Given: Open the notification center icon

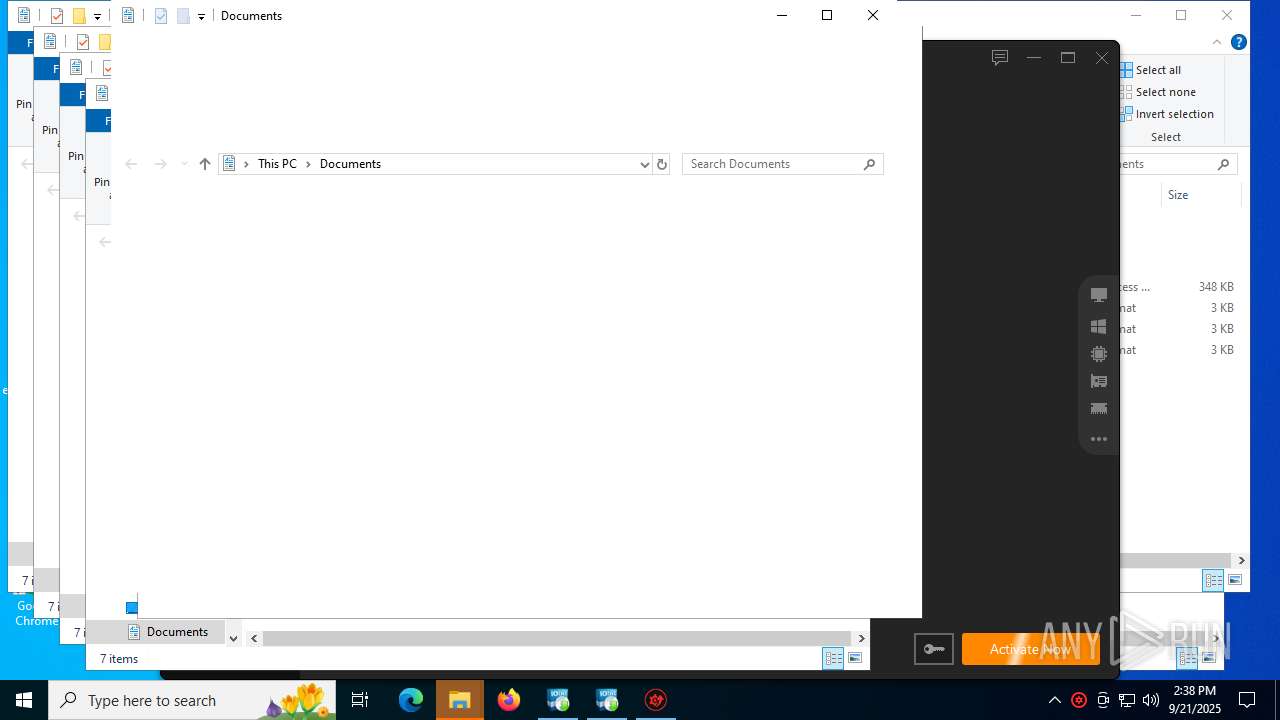Looking at the screenshot, I should 1247,700.
